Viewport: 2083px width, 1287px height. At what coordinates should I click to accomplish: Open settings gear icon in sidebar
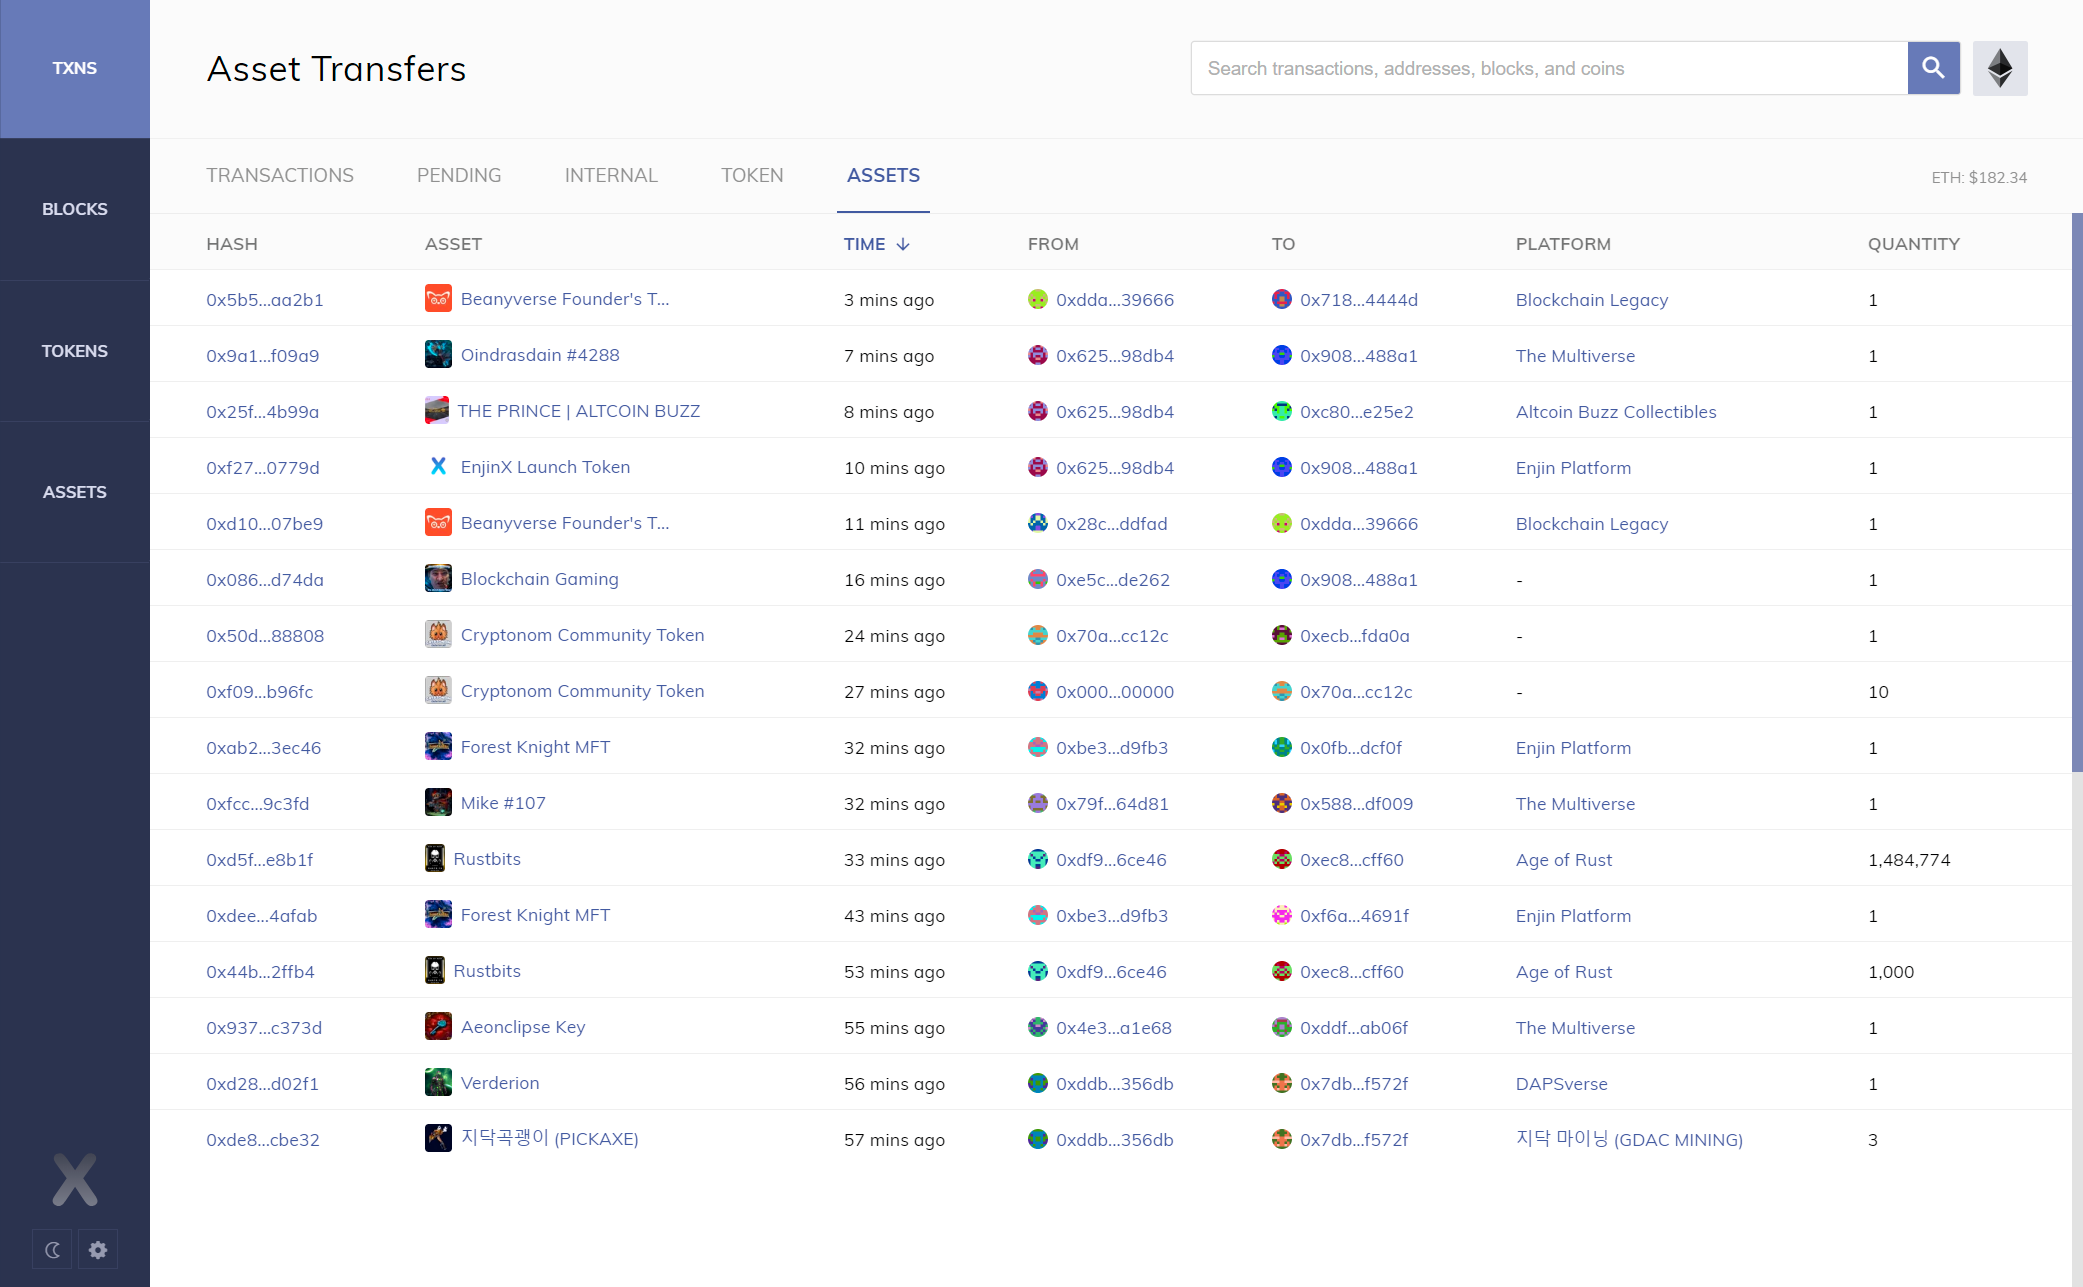click(98, 1249)
